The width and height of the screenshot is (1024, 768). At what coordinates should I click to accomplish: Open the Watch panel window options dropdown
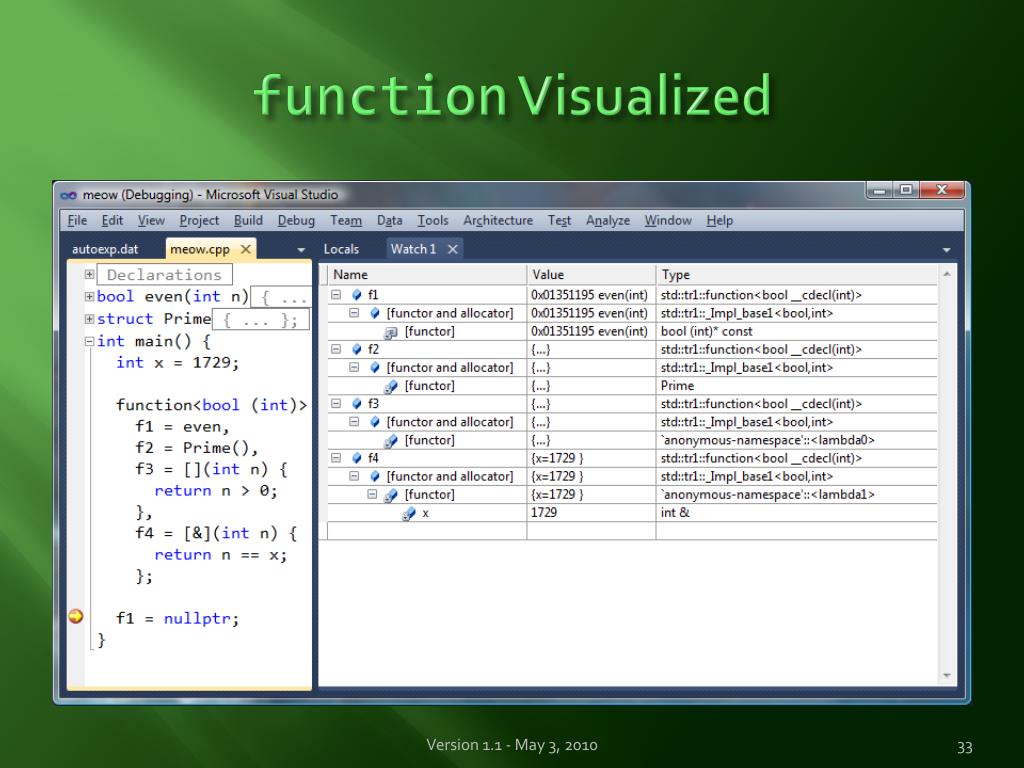946,249
